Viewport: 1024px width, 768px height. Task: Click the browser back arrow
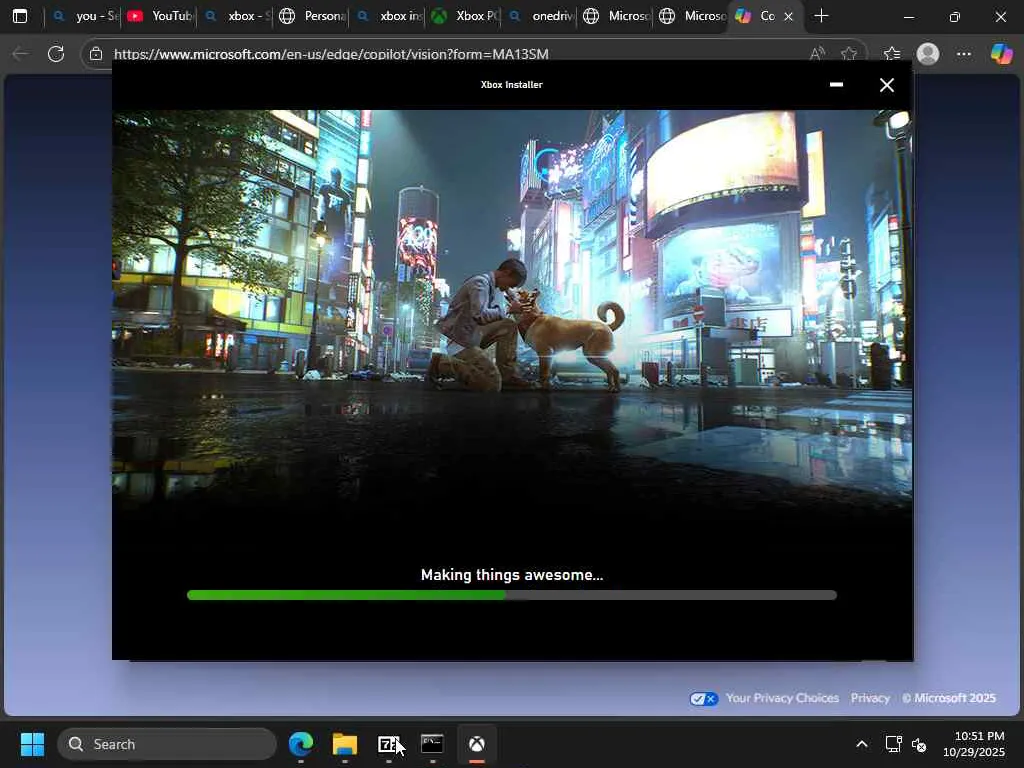pos(20,54)
